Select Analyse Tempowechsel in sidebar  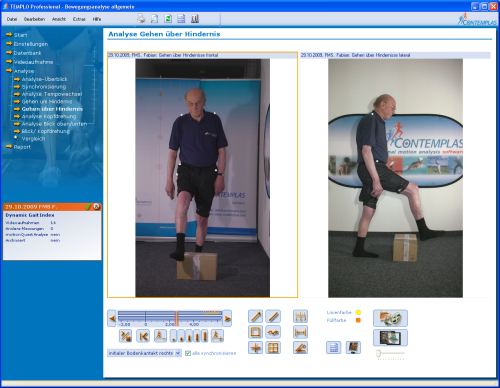[52, 94]
